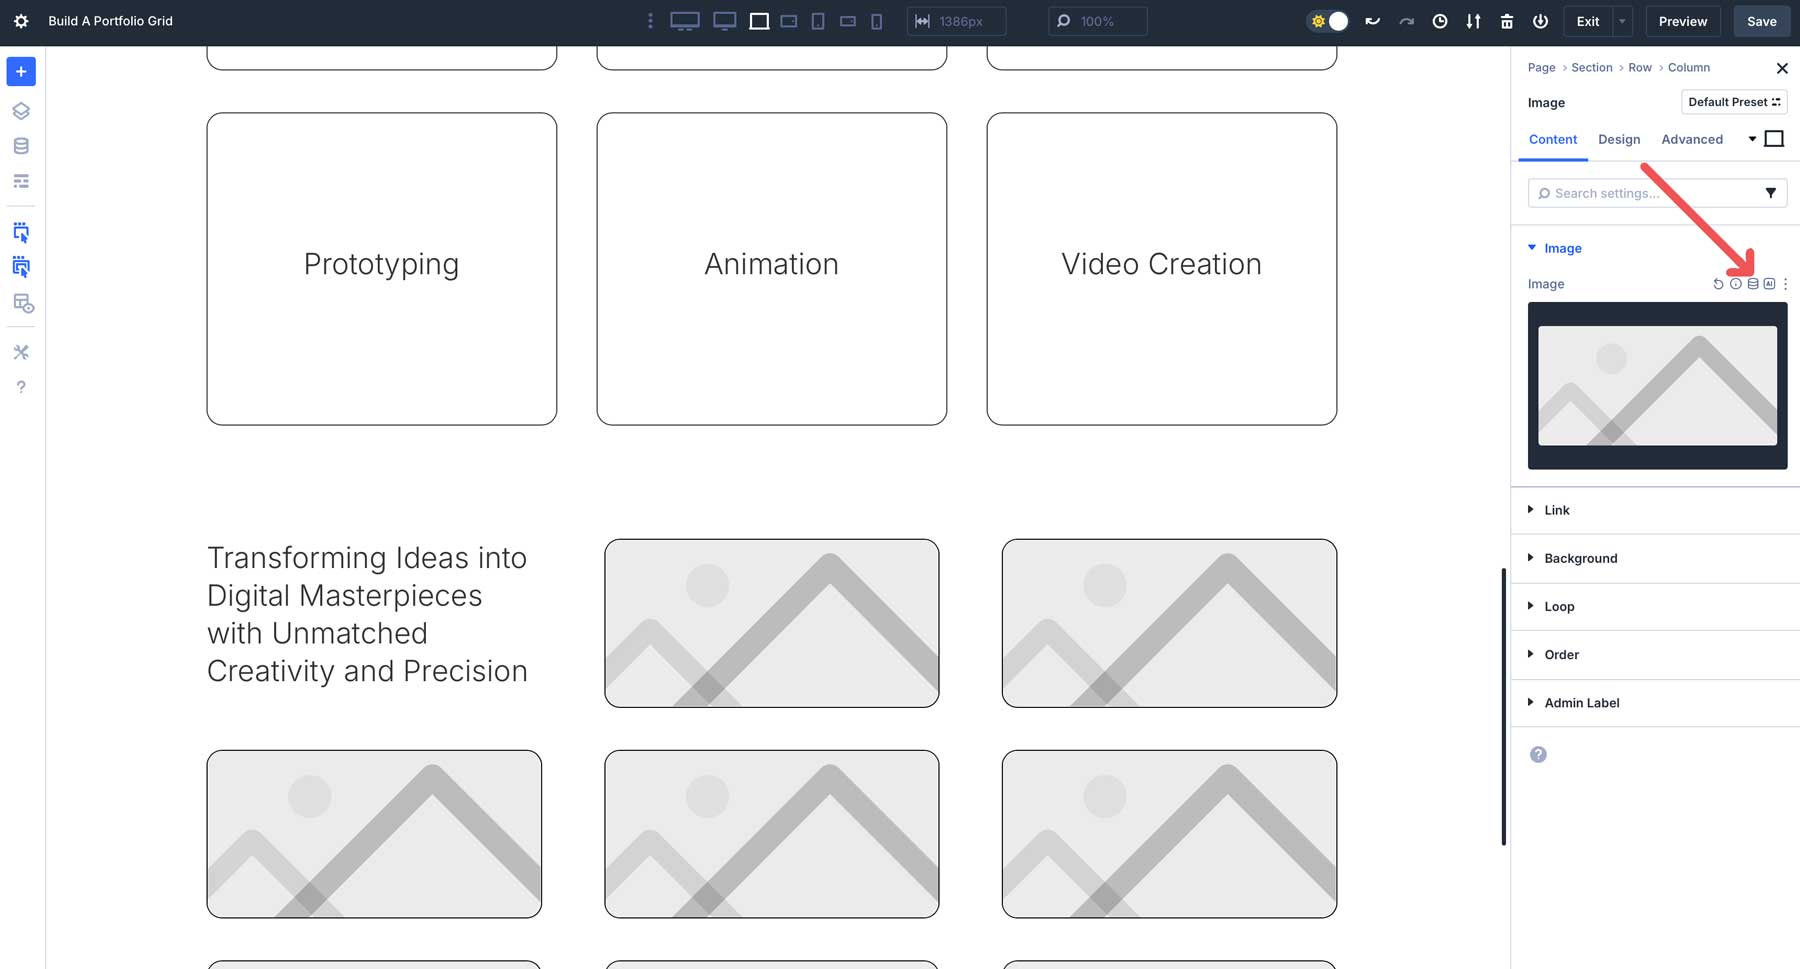This screenshot has height=969, width=1800.
Task: Reset the Image setting with the undo icon
Action: click(1717, 284)
